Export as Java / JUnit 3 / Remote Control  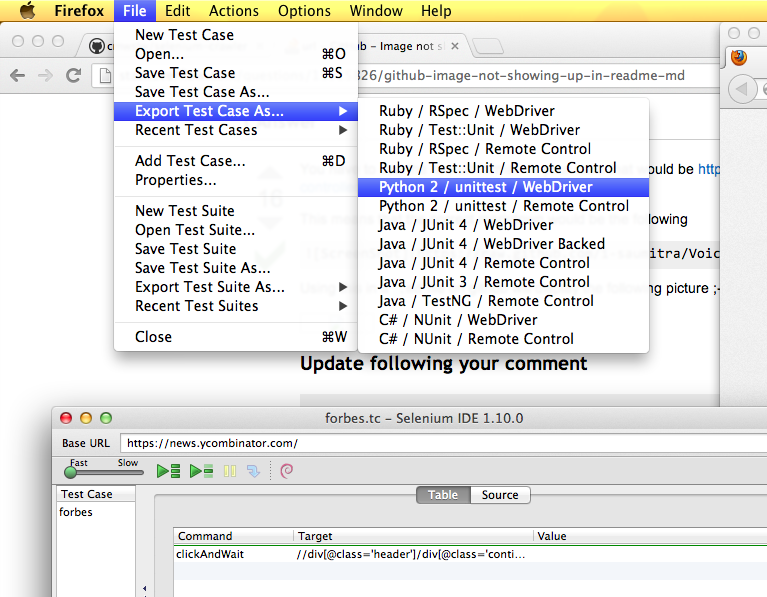[503, 282]
